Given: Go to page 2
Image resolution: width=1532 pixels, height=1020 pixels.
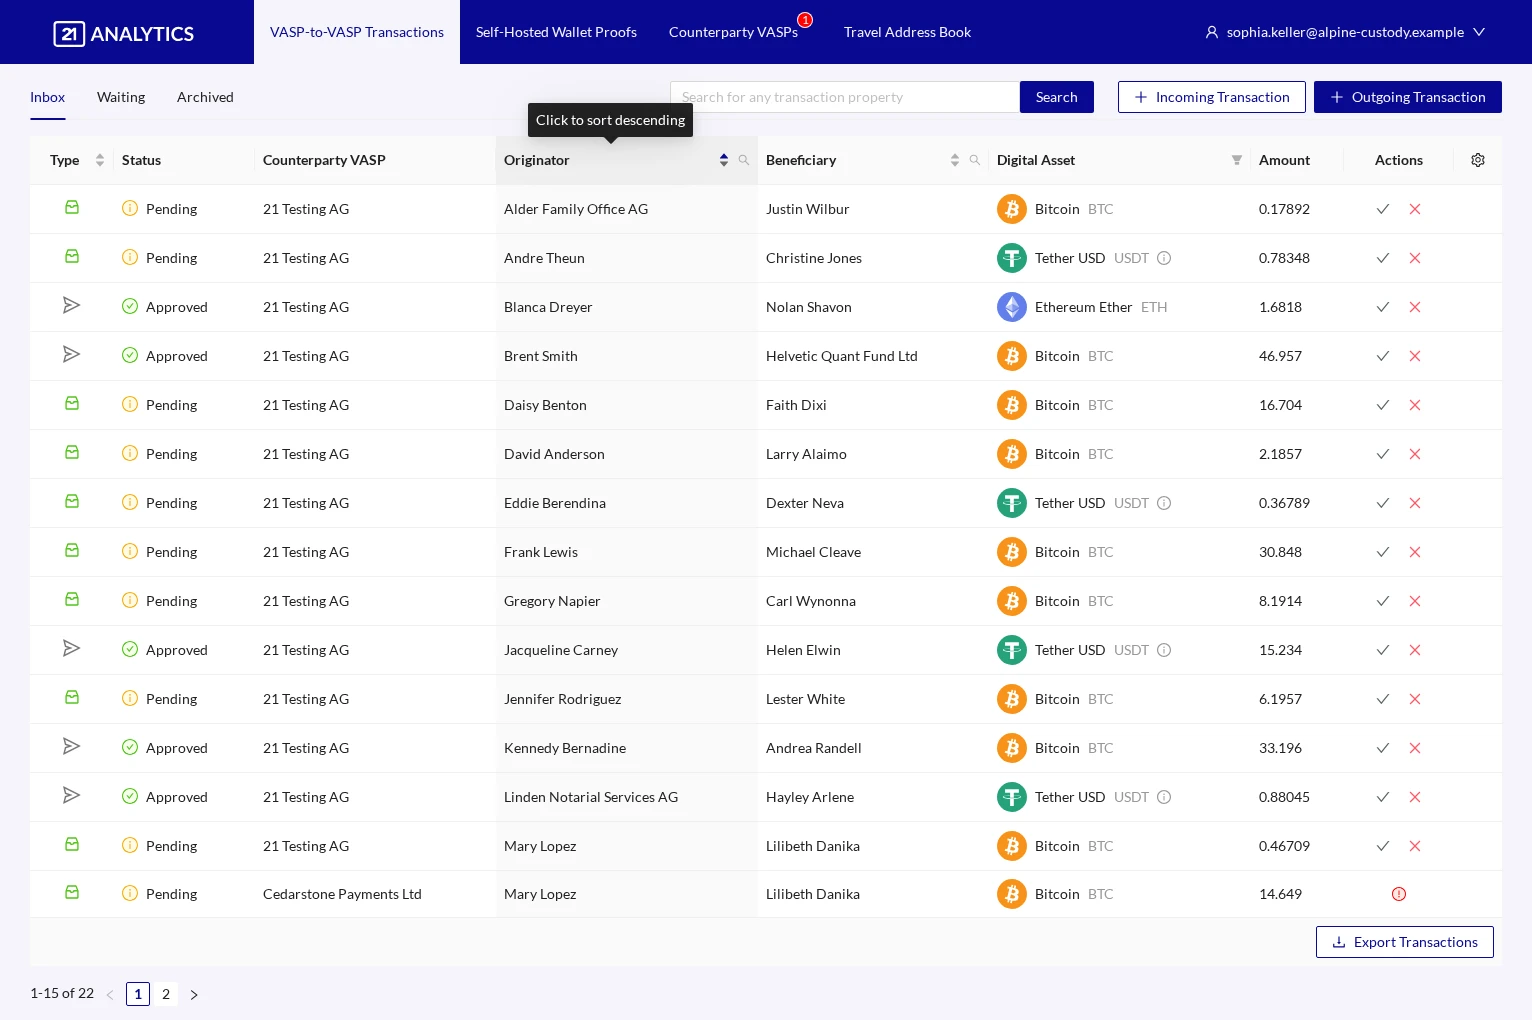Looking at the screenshot, I should [x=166, y=994].
